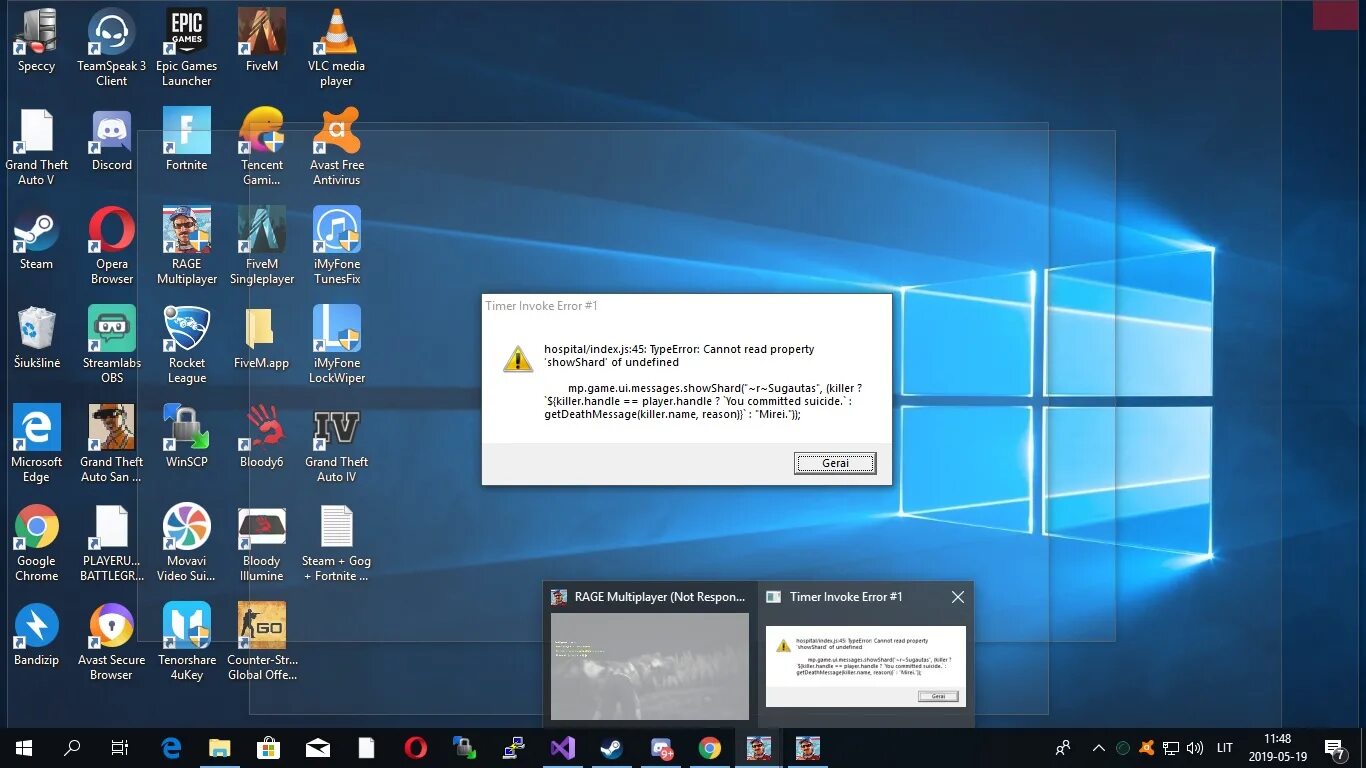
Task: Select RAGE Multiplayer desktop shortcut
Action: pos(187,245)
